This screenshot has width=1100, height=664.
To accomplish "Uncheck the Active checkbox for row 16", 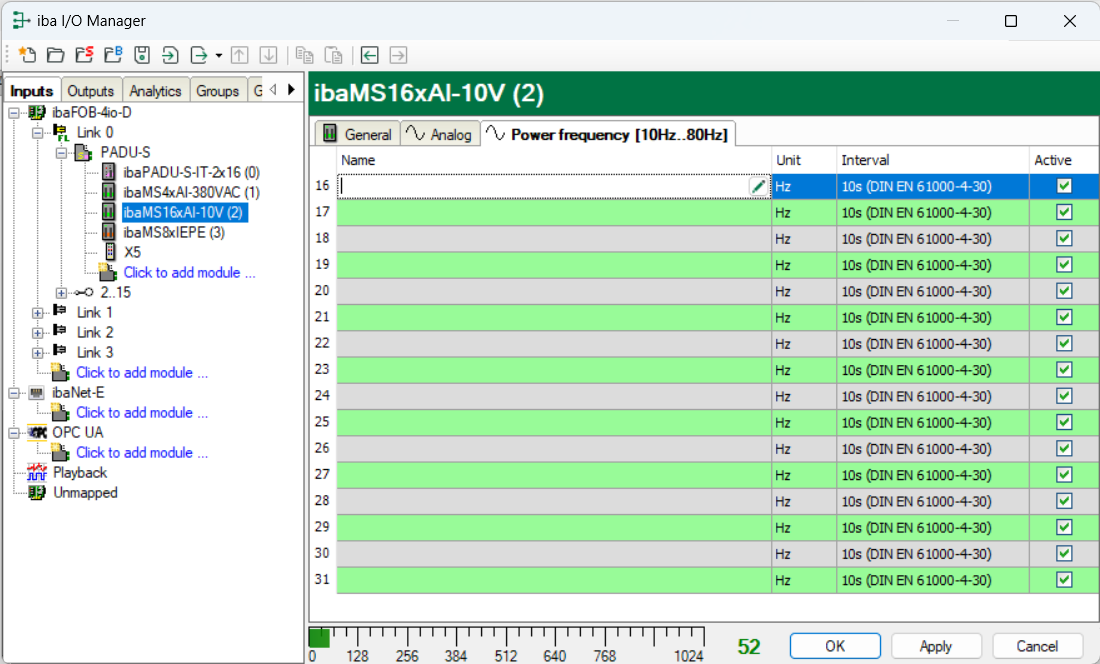I will (1064, 186).
